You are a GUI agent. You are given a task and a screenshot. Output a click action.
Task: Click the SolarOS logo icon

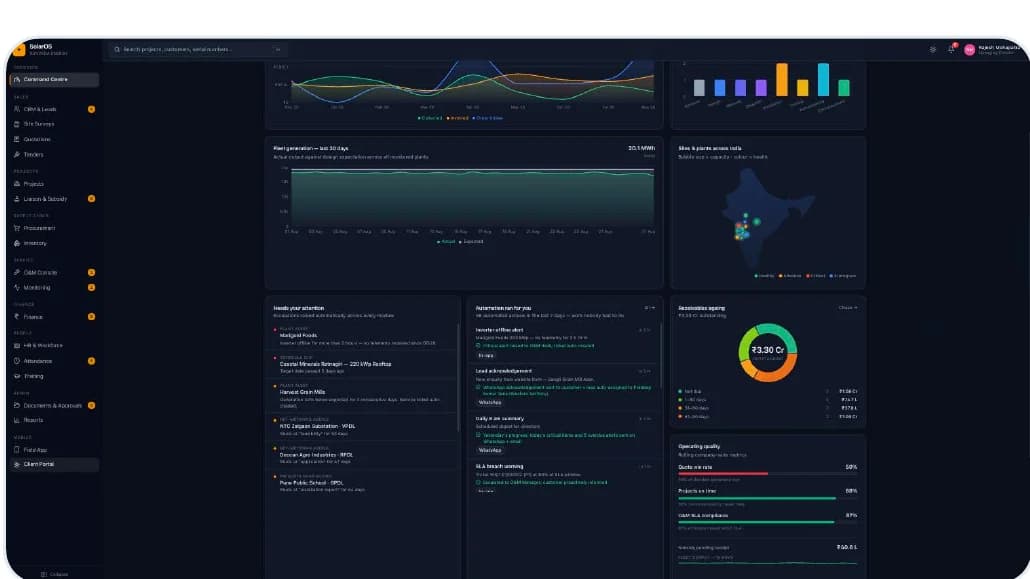(x=19, y=49)
